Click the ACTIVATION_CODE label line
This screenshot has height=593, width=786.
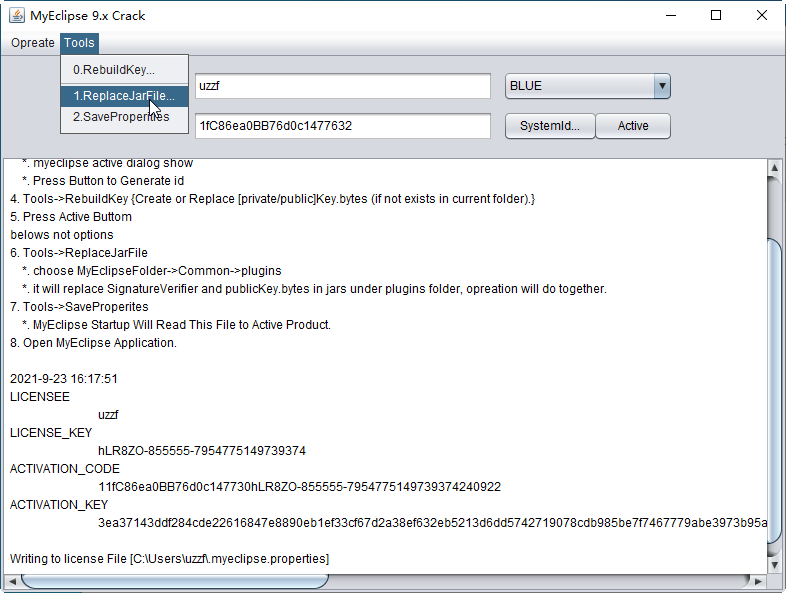click(x=65, y=469)
